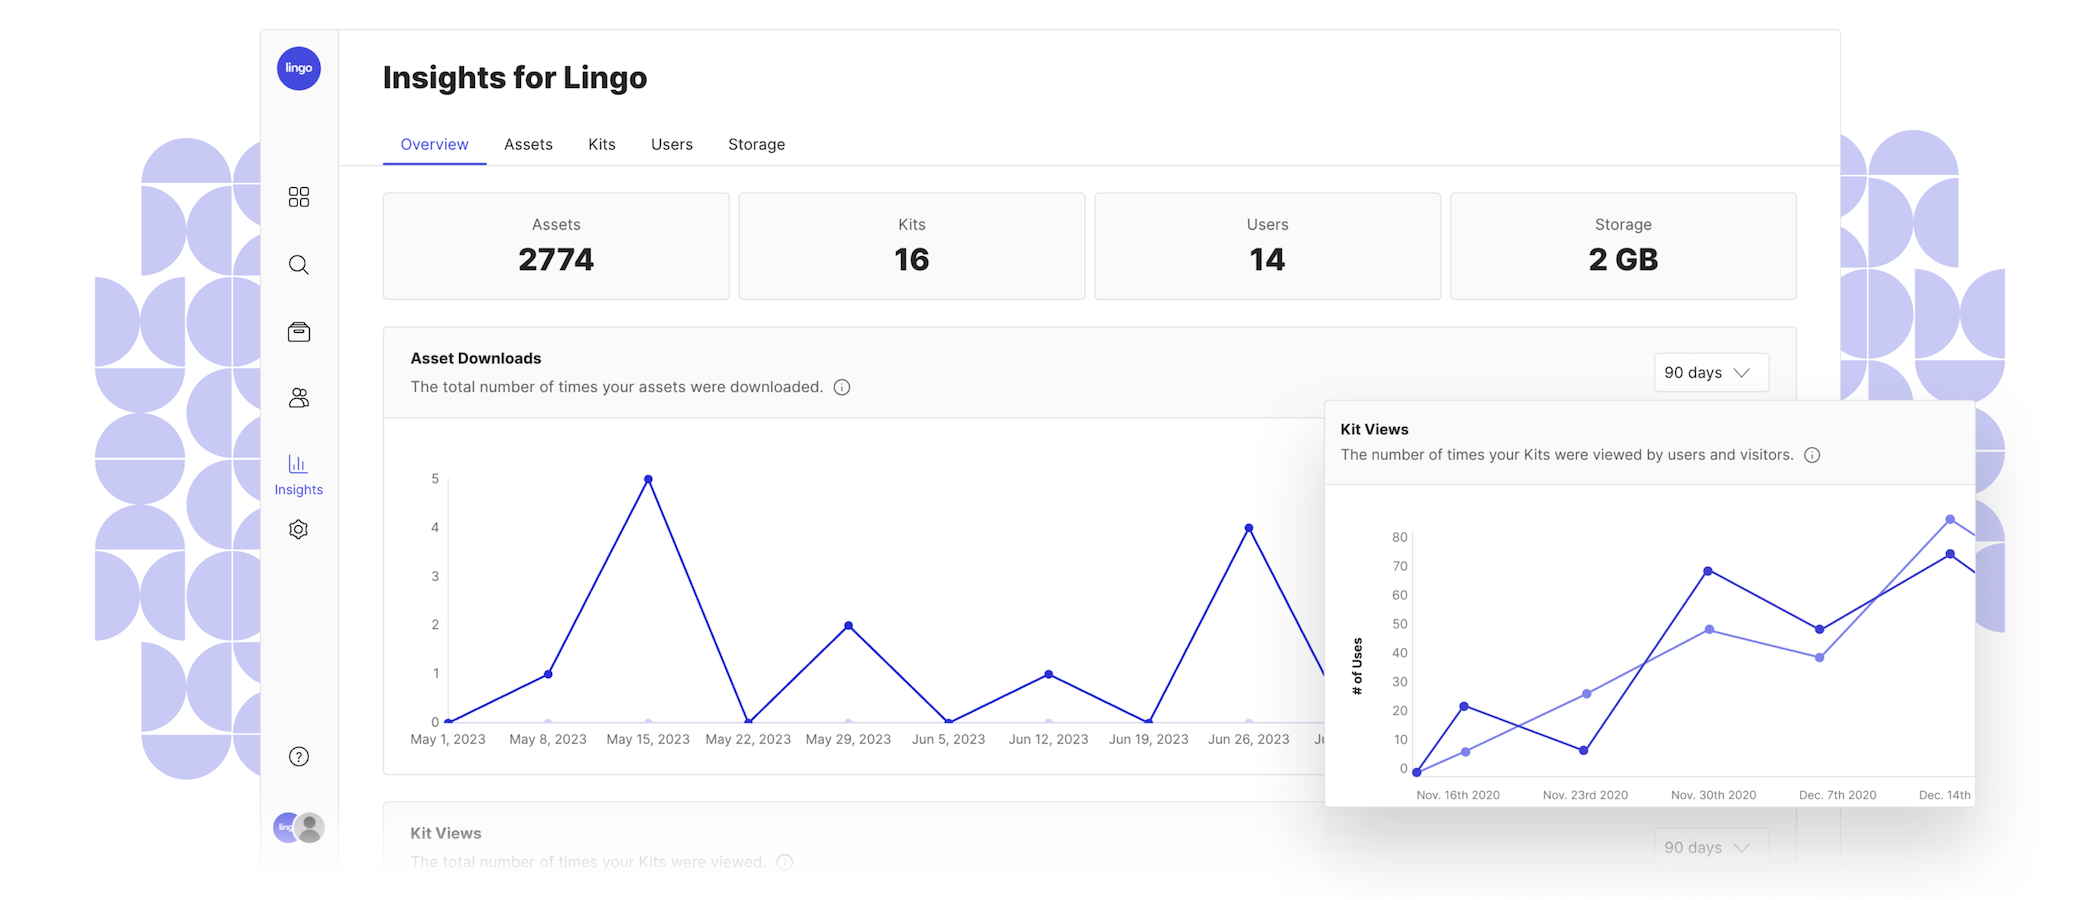This screenshot has width=2100, height=900.
Task: Open the Assets archive icon in sidebar
Action: click(298, 331)
